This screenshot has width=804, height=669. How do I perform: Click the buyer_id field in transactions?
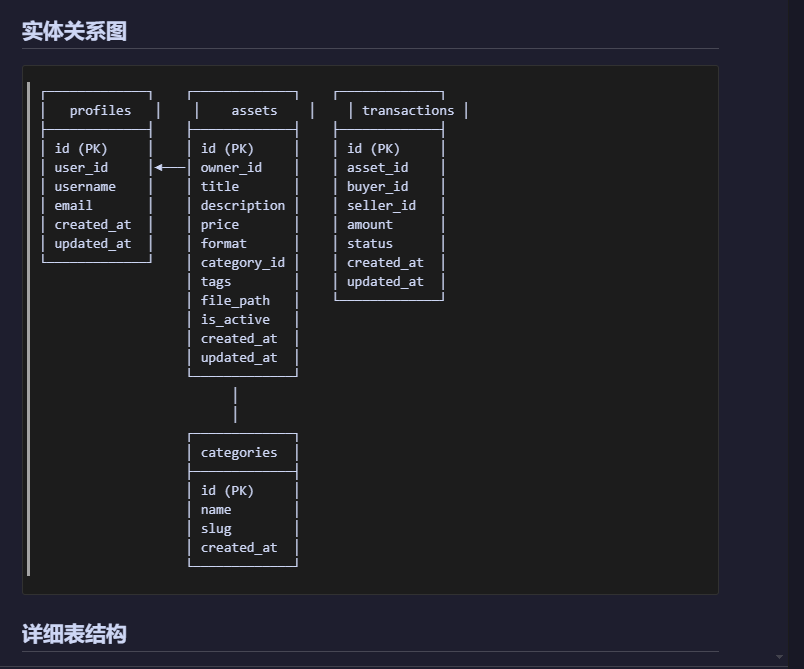point(378,187)
